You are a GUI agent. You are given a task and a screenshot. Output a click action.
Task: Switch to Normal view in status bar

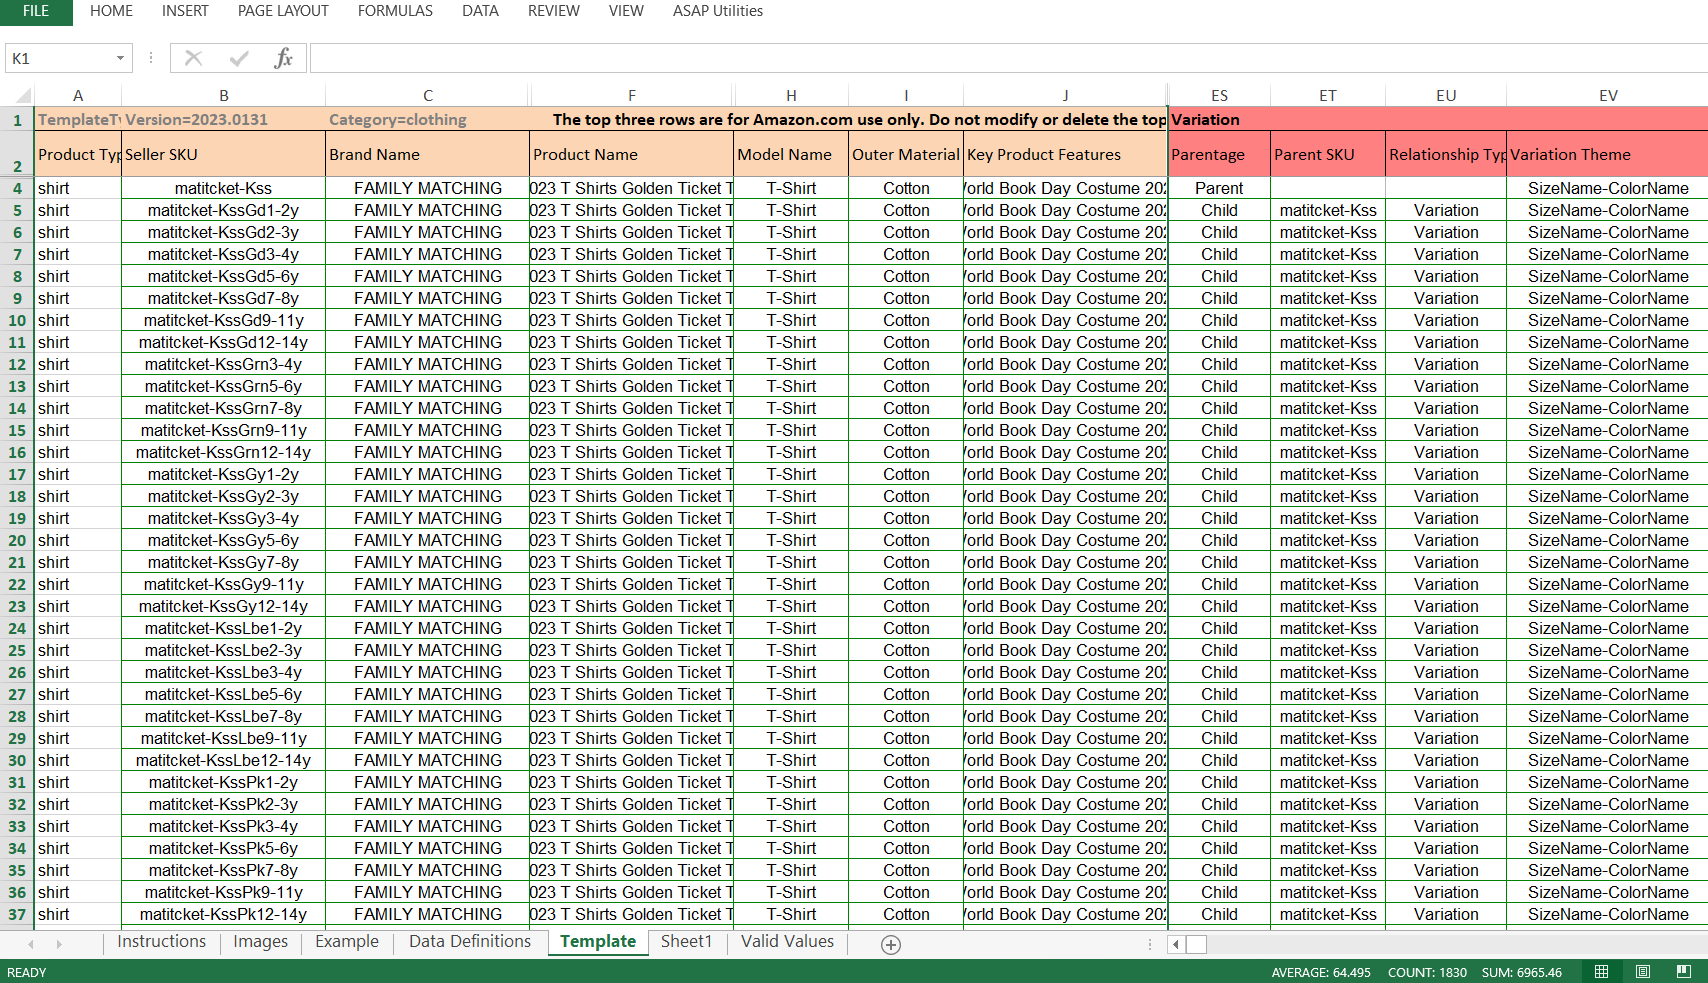[1601, 972]
